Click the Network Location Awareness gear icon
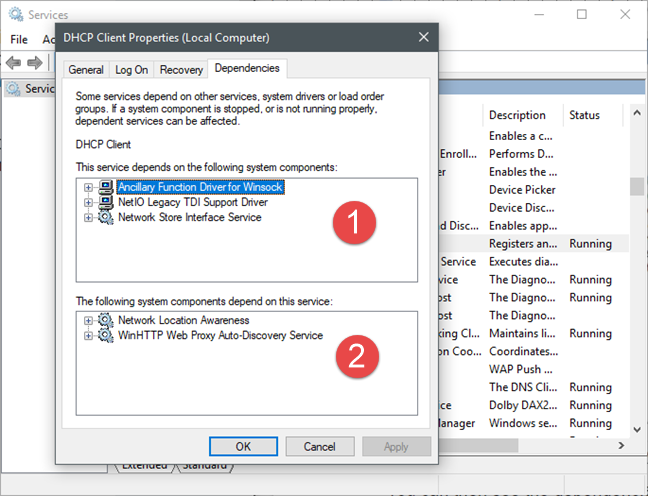The width and height of the screenshot is (648, 496). [106, 320]
